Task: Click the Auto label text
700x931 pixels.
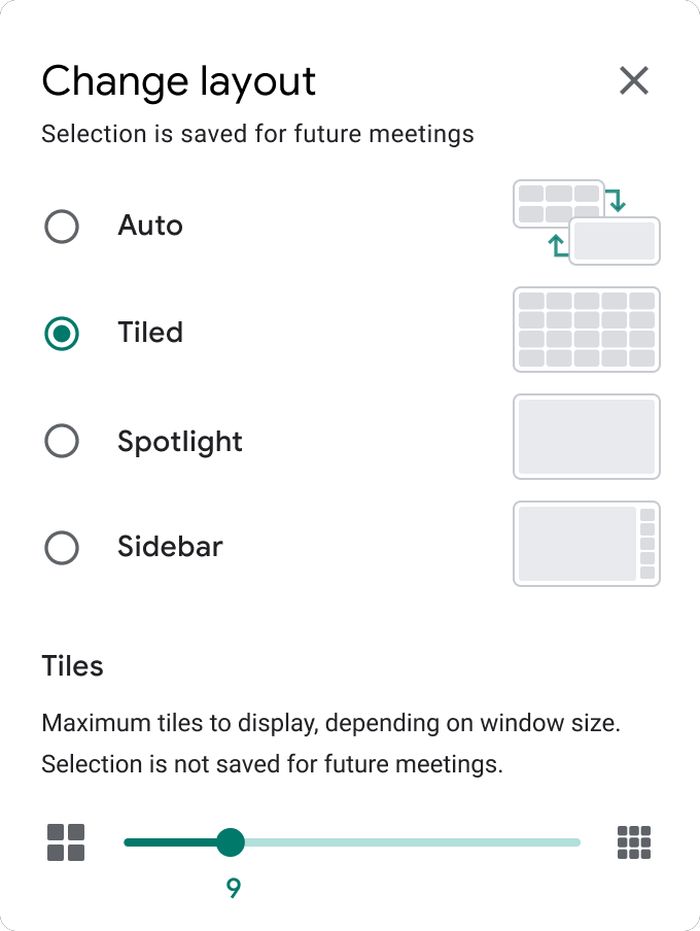Action: point(150,226)
